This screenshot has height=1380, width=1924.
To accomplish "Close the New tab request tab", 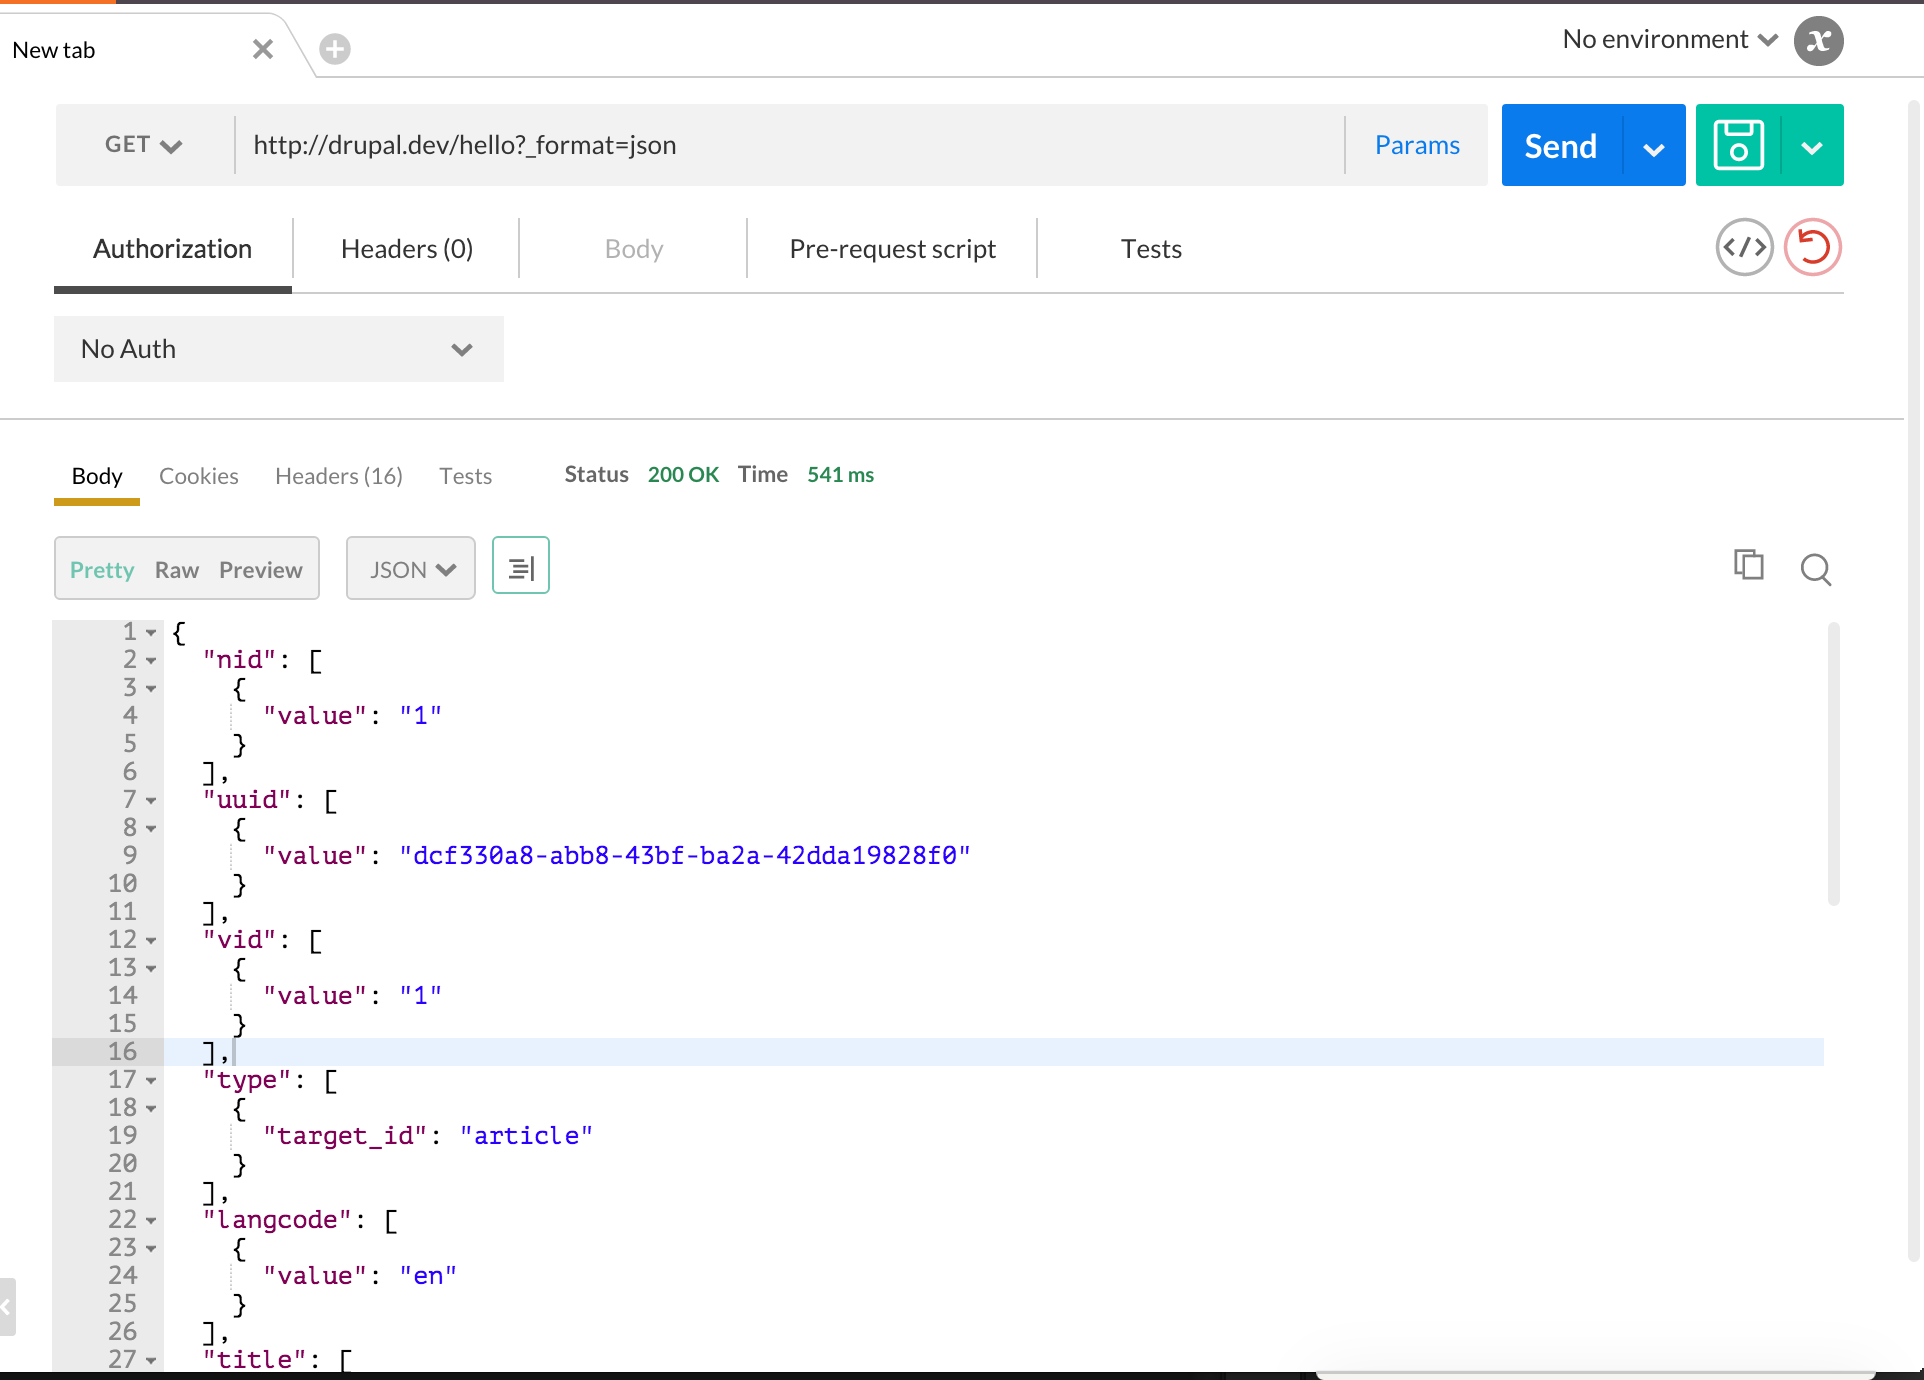I will (x=263, y=49).
